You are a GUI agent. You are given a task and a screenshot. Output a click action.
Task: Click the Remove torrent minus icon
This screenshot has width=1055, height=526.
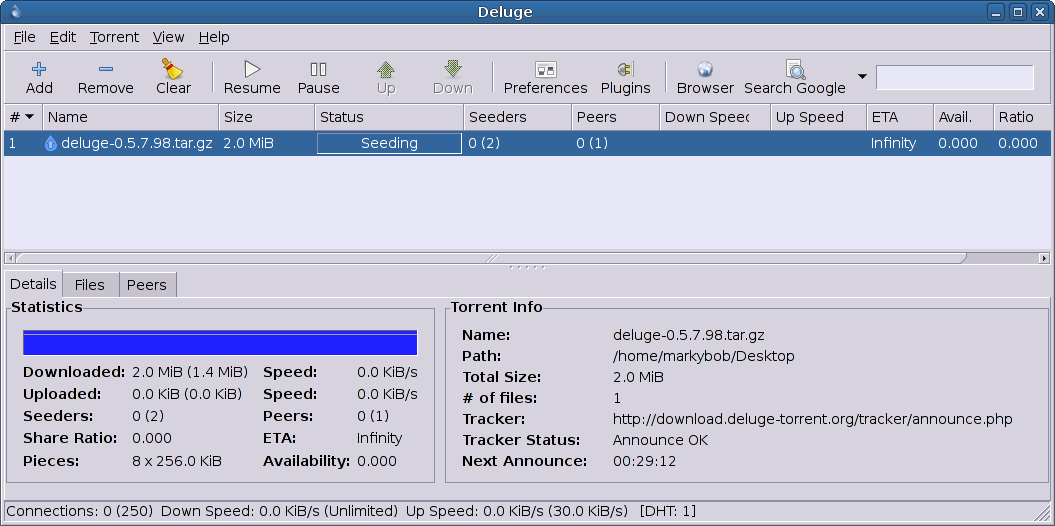click(106, 69)
